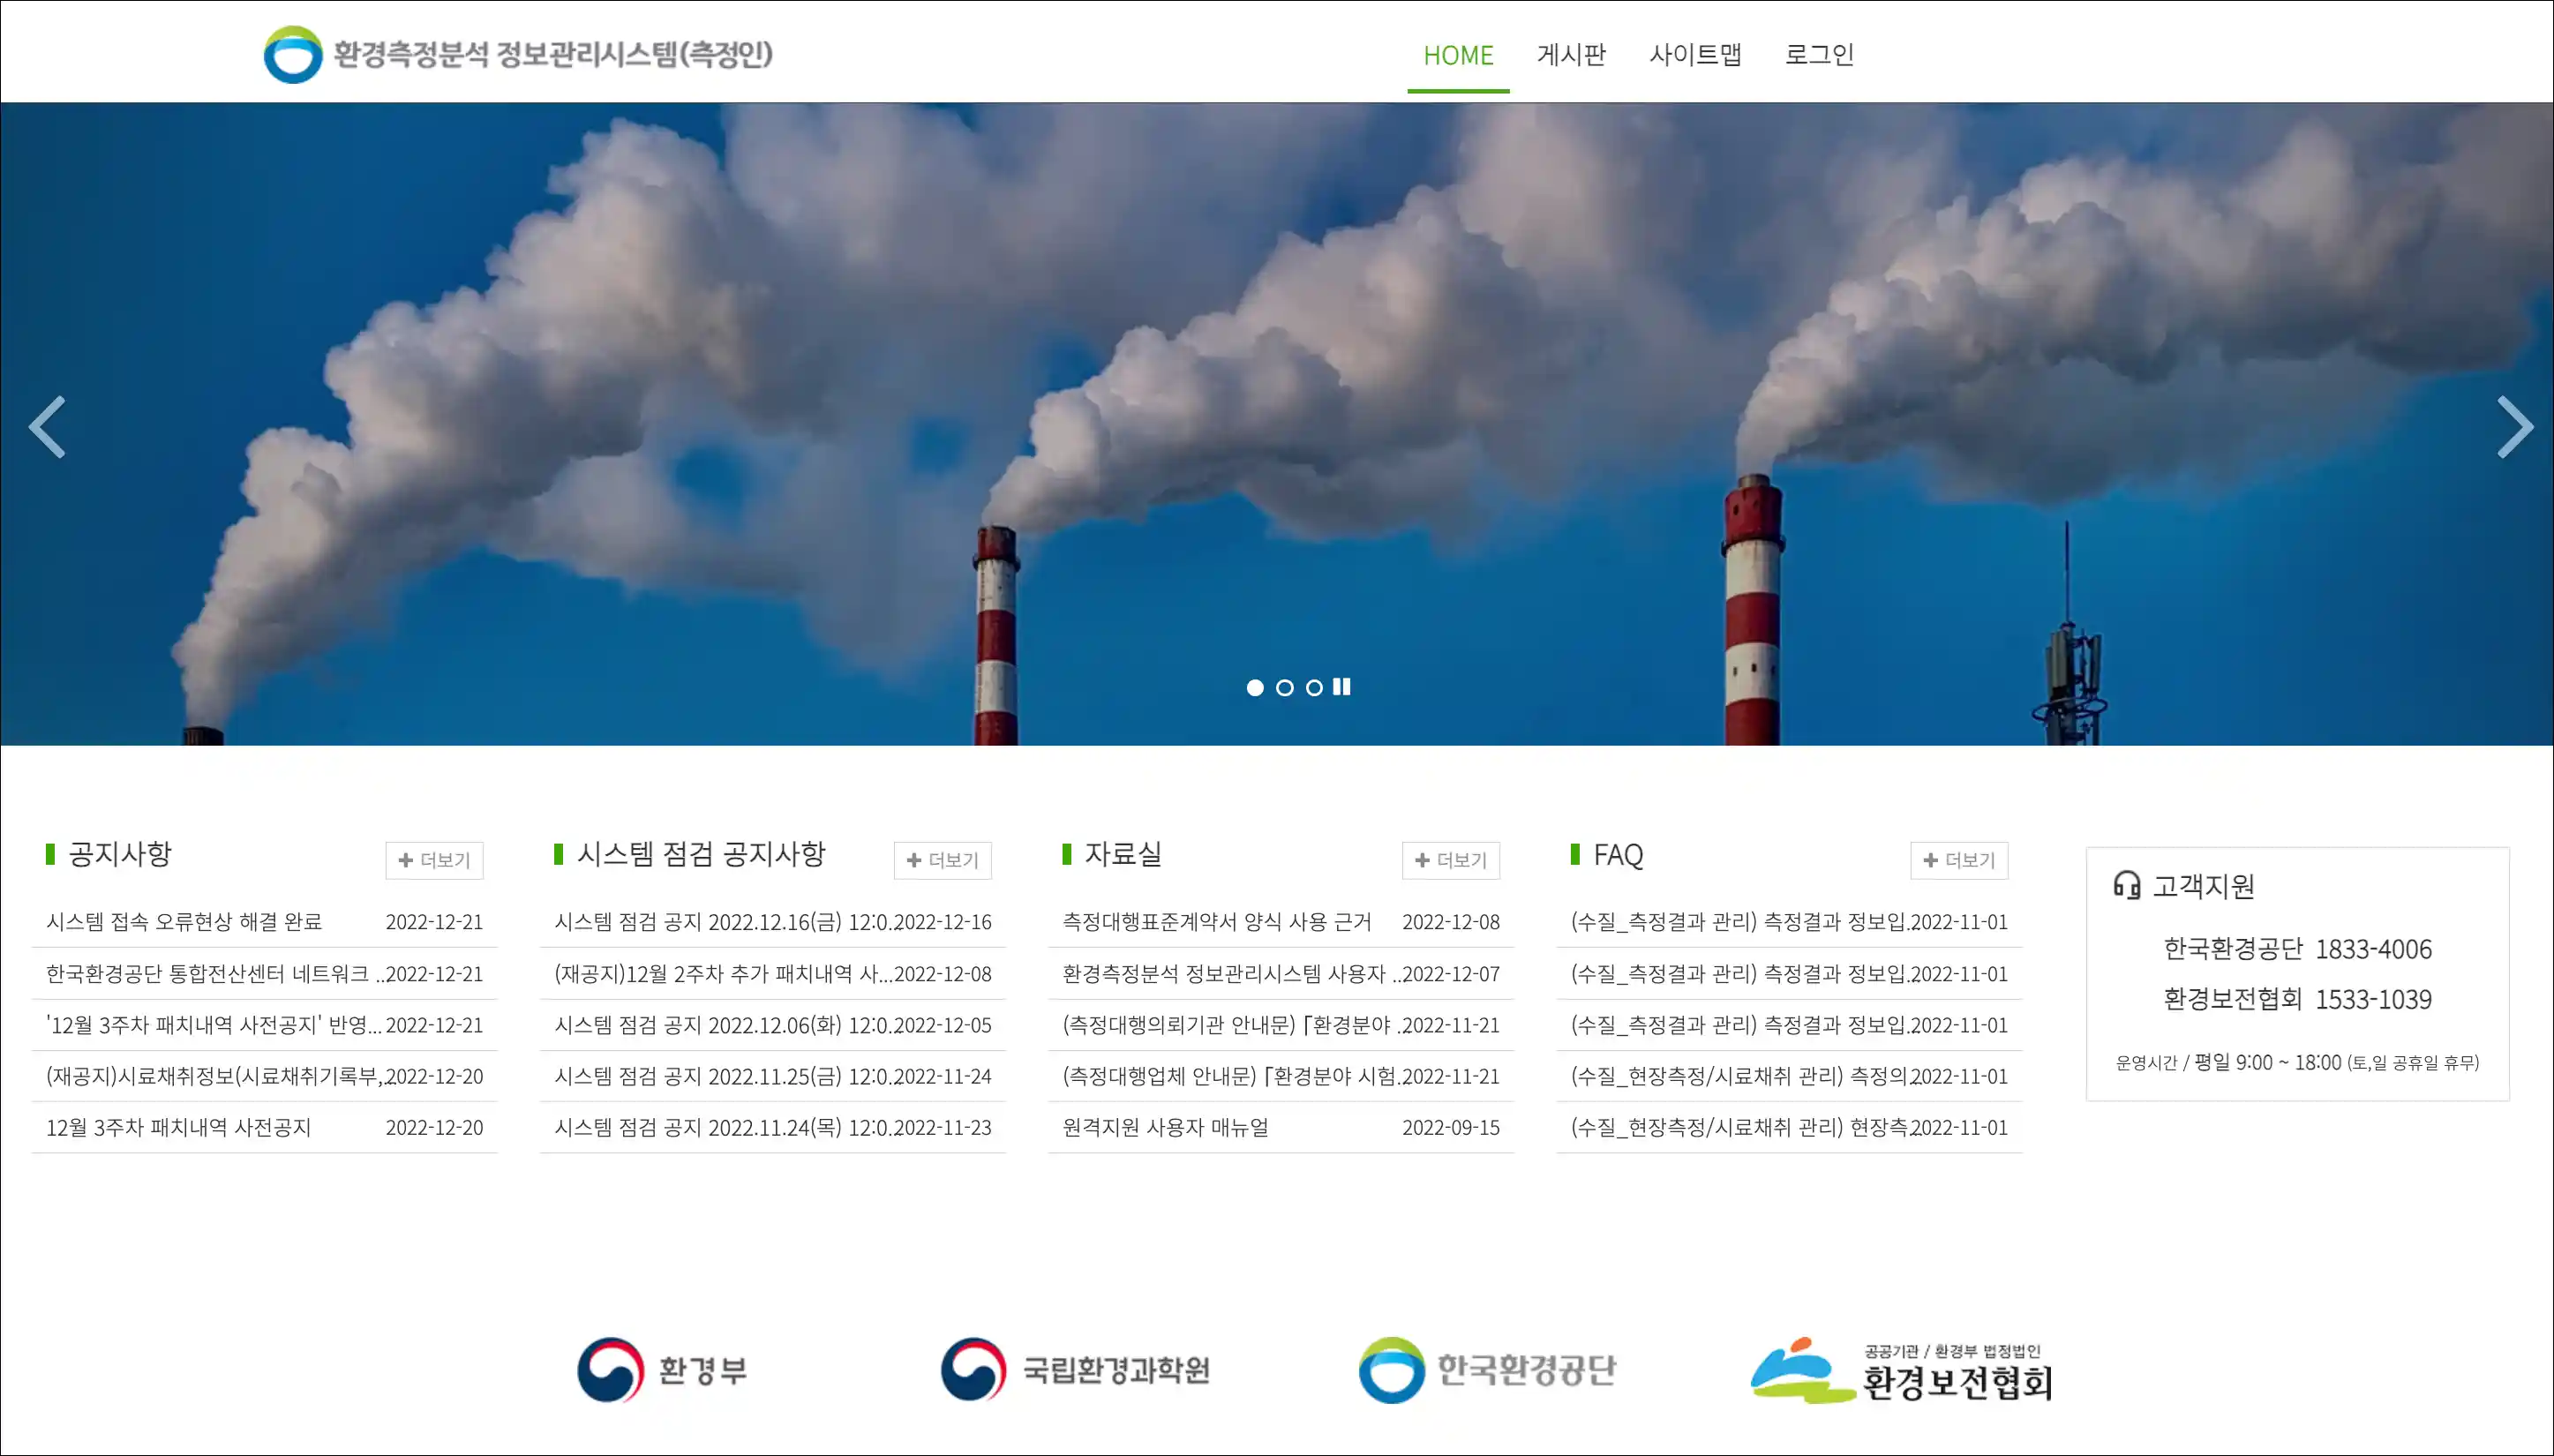Open the 사이트맵 menu
This screenshot has width=2554, height=1456.
click(x=1695, y=55)
